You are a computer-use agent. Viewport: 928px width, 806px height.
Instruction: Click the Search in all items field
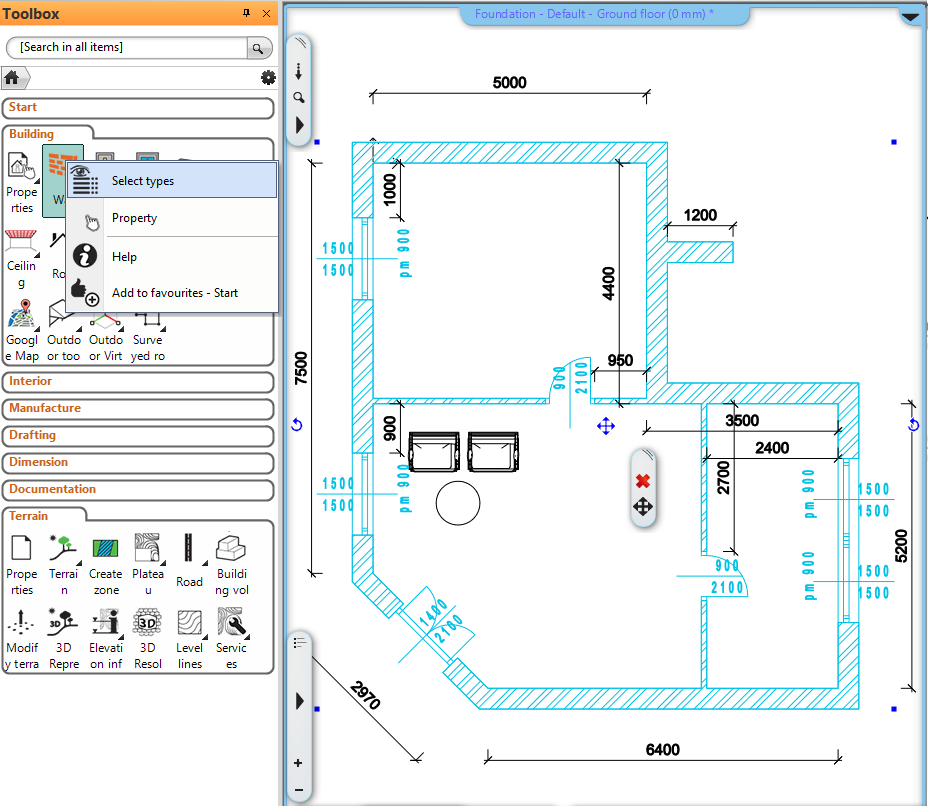pyautogui.click(x=126, y=48)
